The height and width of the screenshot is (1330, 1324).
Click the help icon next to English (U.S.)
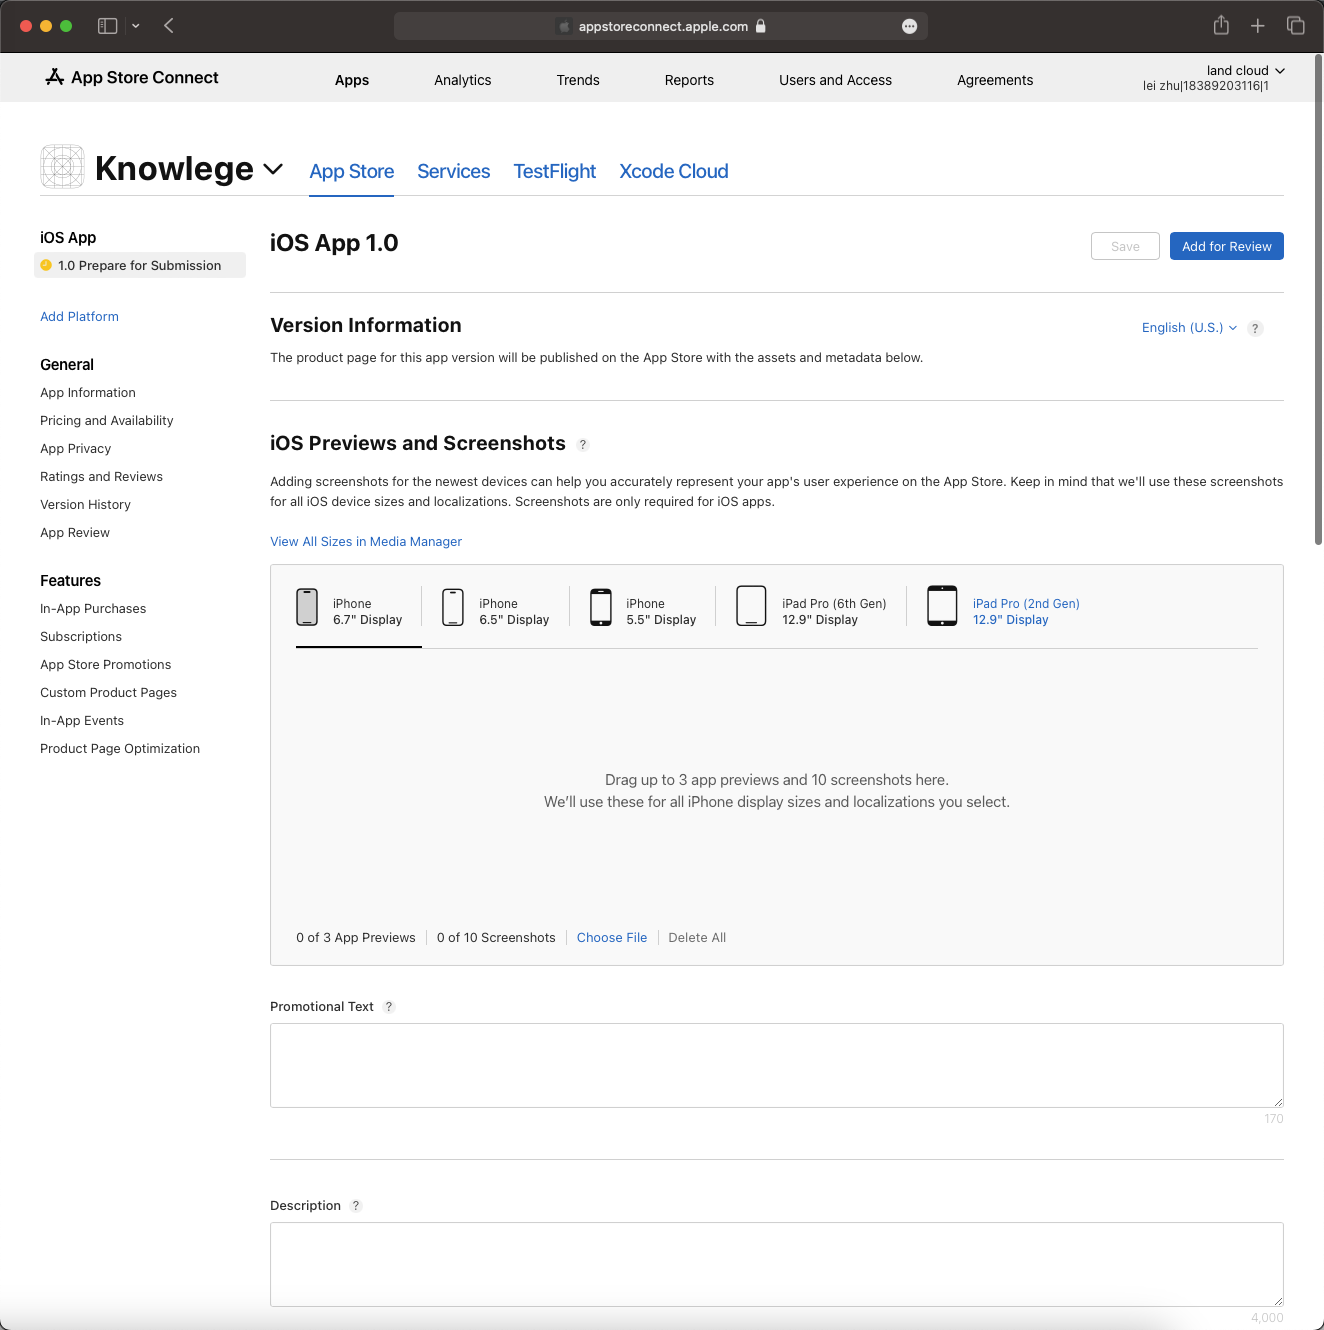1255,328
